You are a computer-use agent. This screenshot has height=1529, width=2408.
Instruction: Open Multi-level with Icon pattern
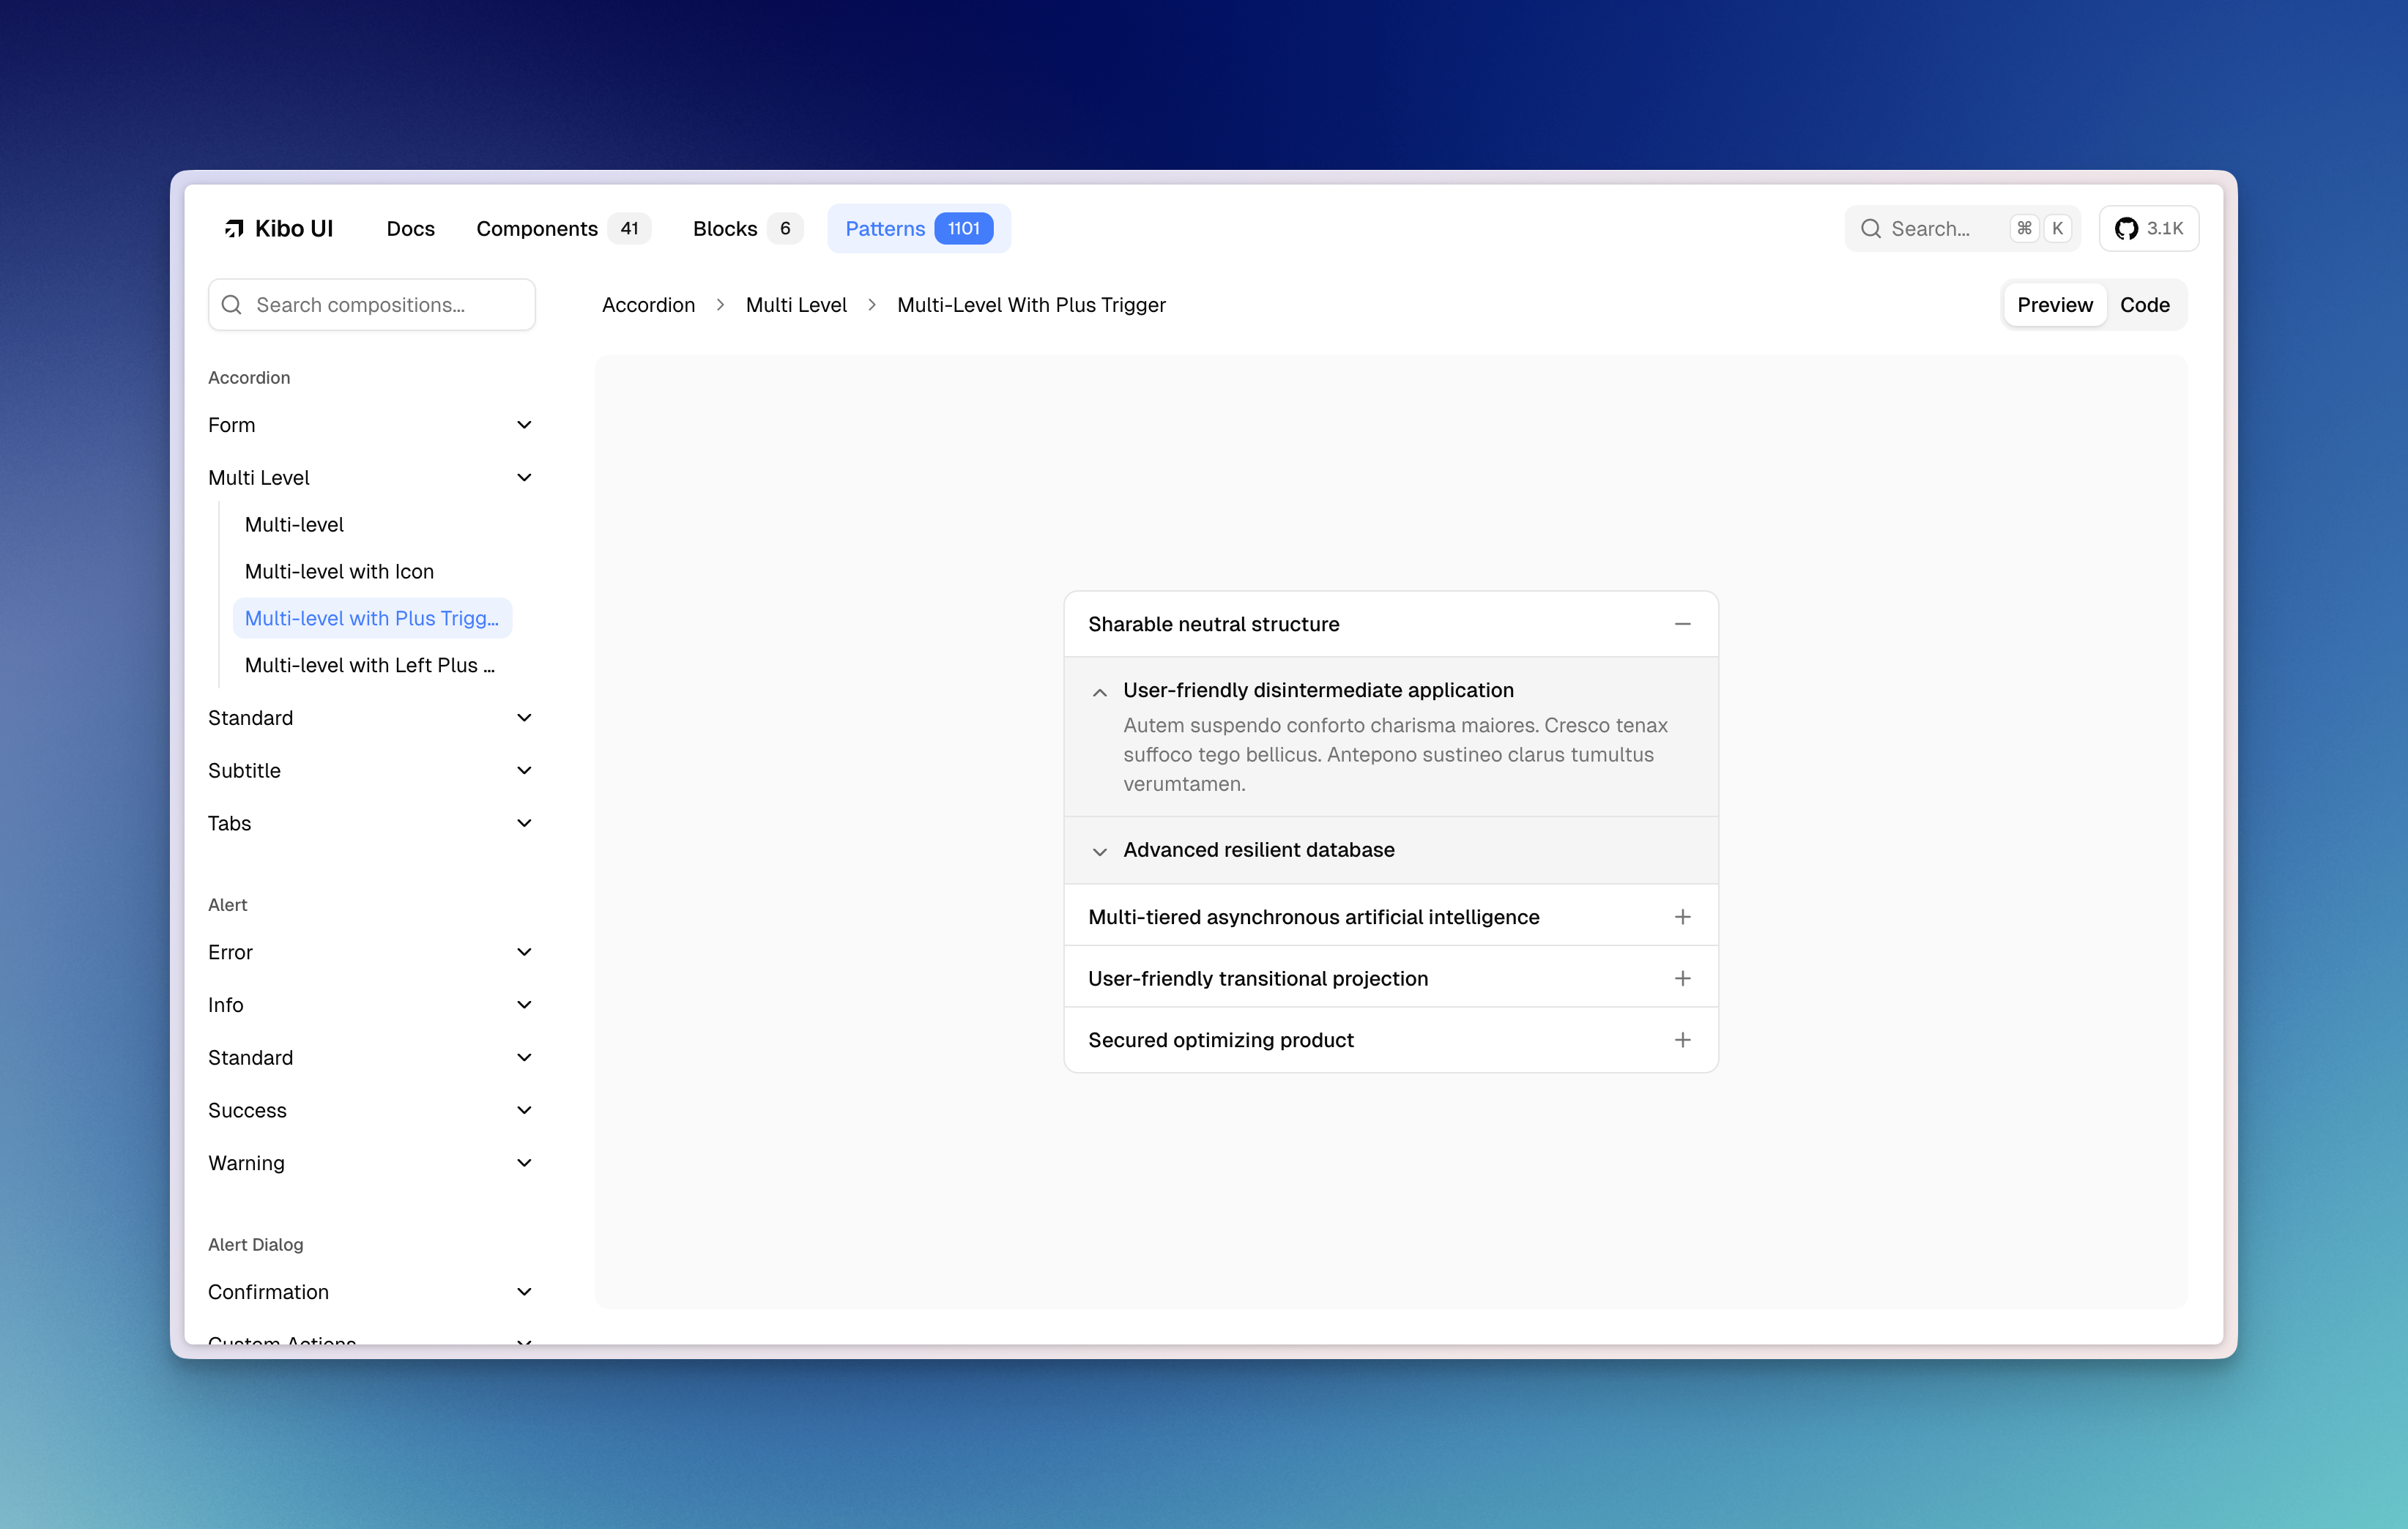pyautogui.click(x=339, y=571)
